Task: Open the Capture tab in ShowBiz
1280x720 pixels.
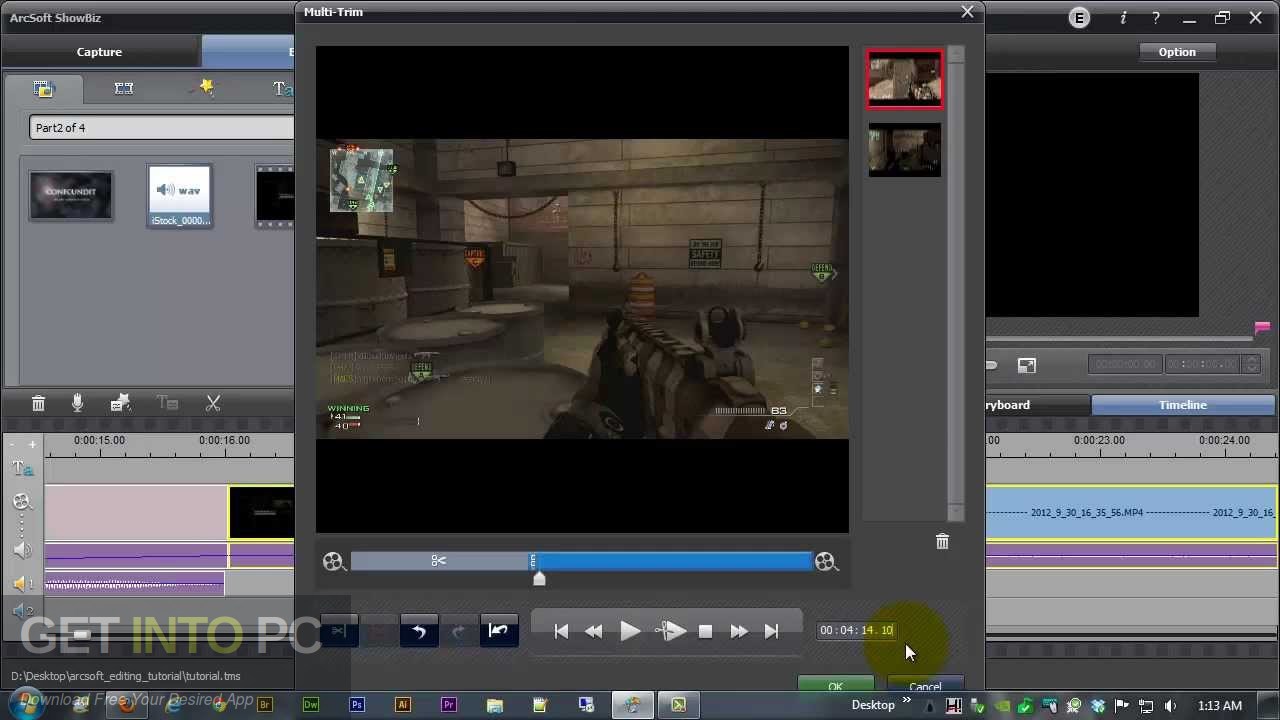Action: [99, 52]
